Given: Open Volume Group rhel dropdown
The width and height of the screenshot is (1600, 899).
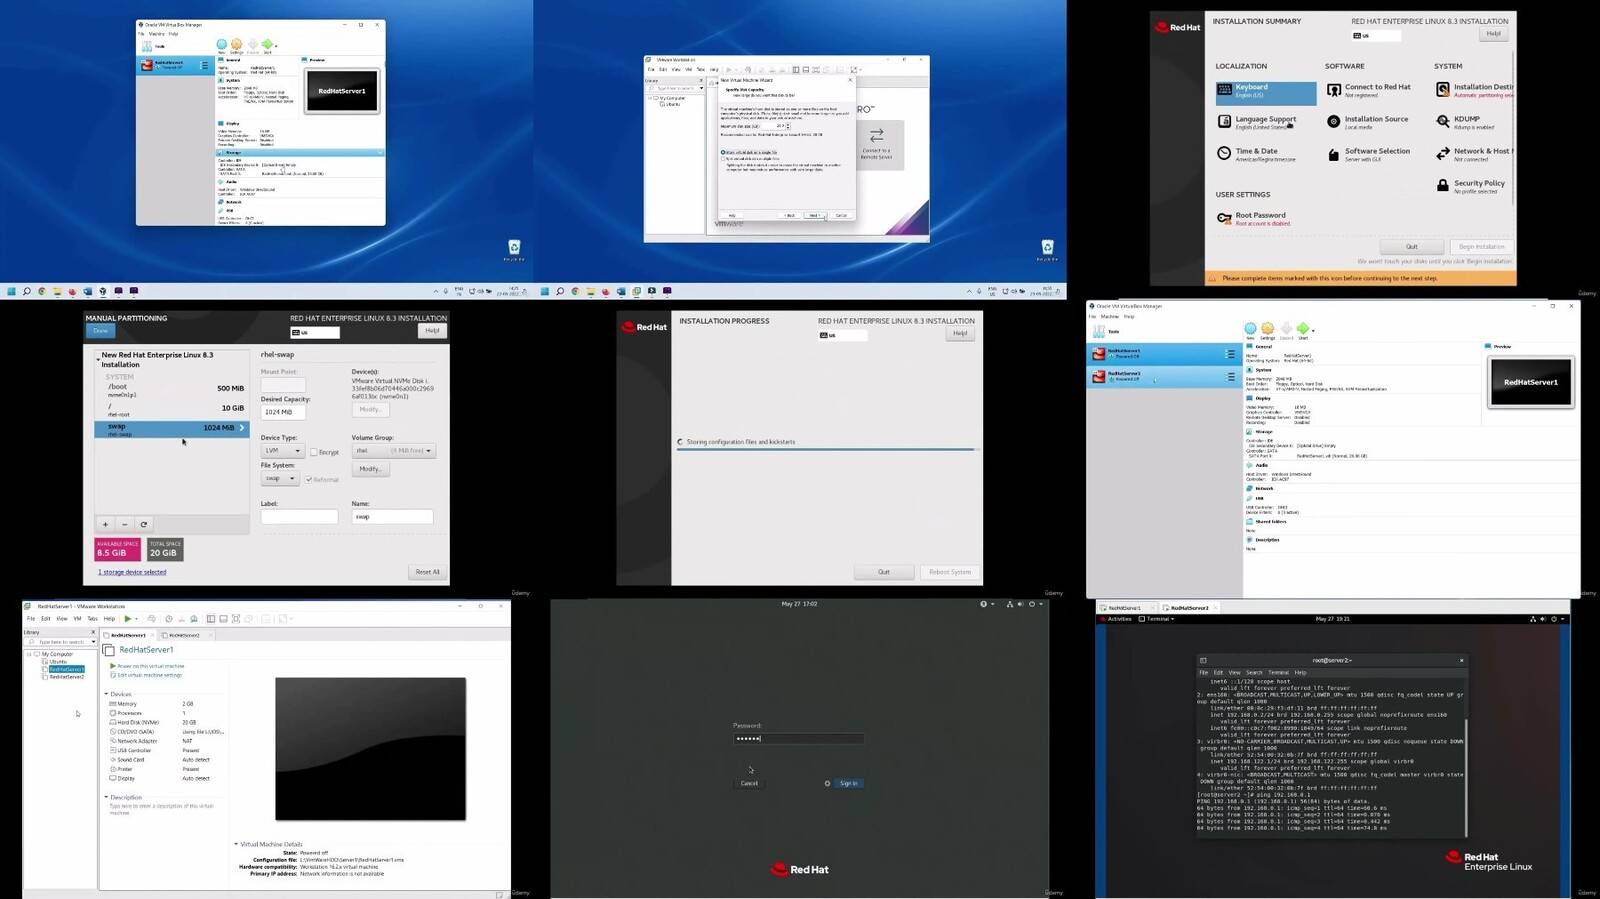Looking at the screenshot, I should (394, 451).
